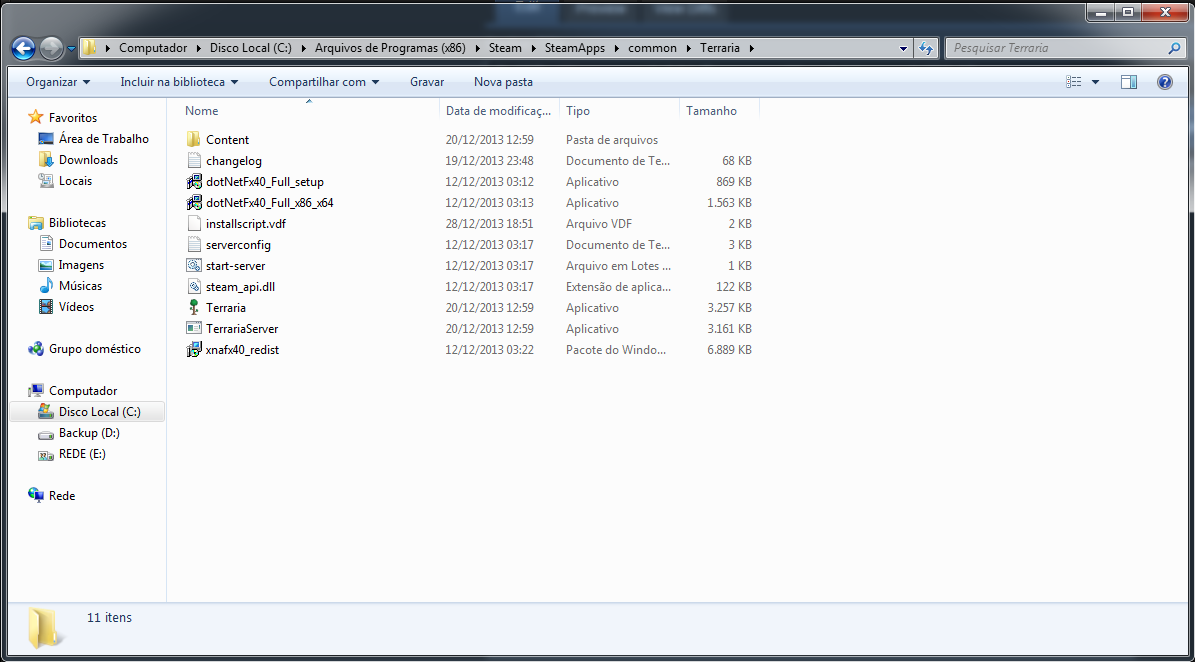This screenshot has height=662, width=1195.
Task: Open Grupo doméstico in the sidebar
Action: coord(95,349)
